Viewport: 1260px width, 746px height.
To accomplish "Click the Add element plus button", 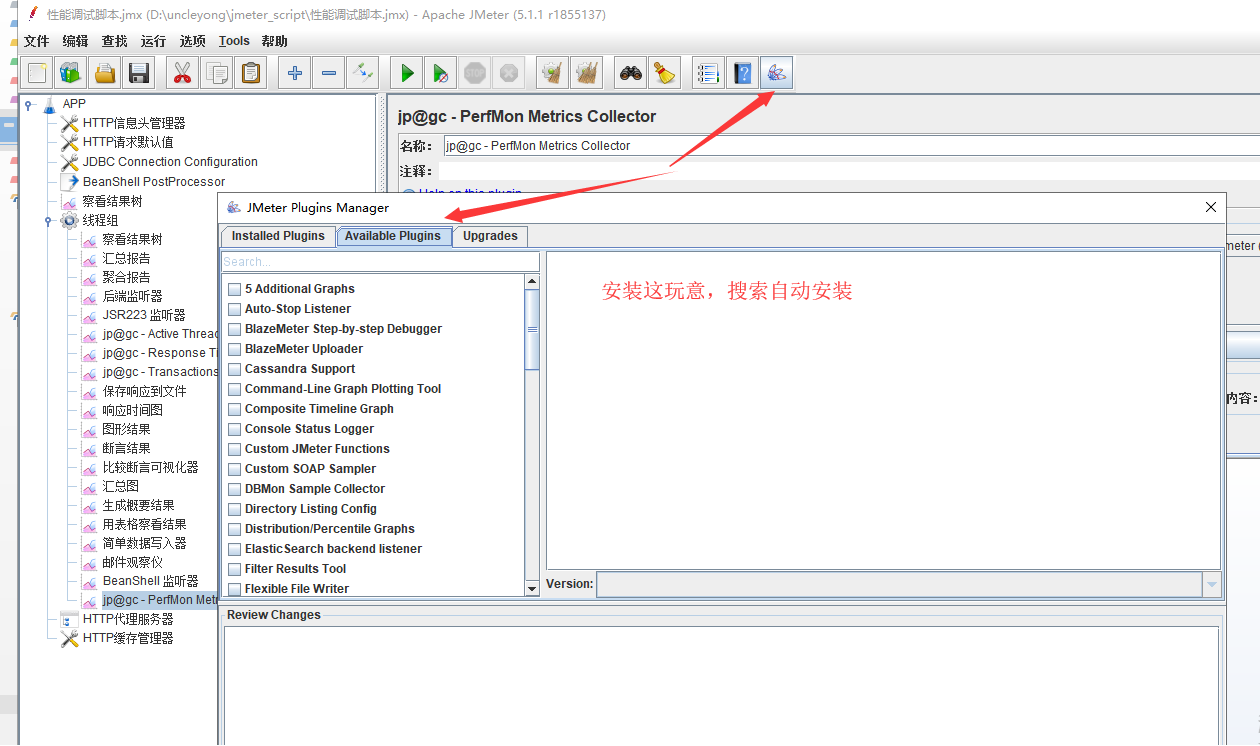I will [293, 72].
